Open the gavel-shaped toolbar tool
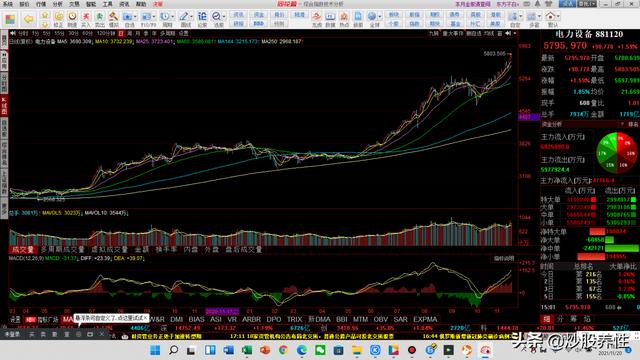Image resolution: width=640 pixels, height=360 pixels. click(113, 16)
